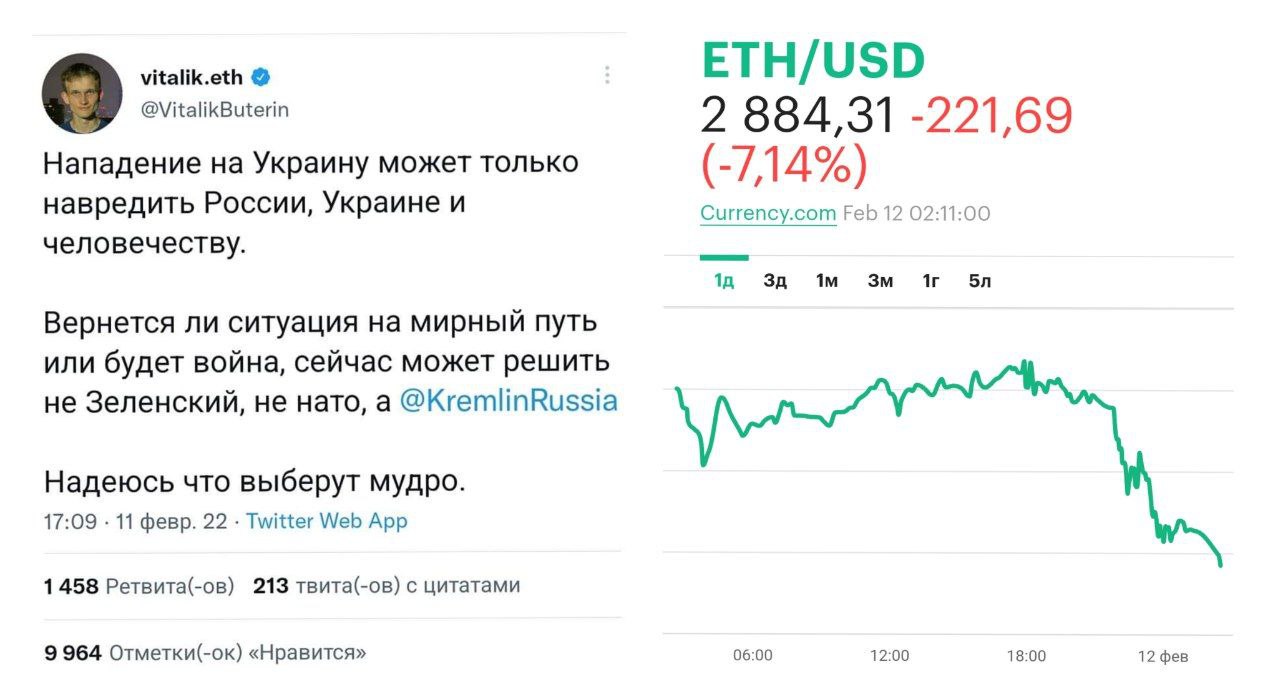This screenshot has width=1278, height=696.
Task: Switch to the 3д timeframe
Action: [776, 281]
